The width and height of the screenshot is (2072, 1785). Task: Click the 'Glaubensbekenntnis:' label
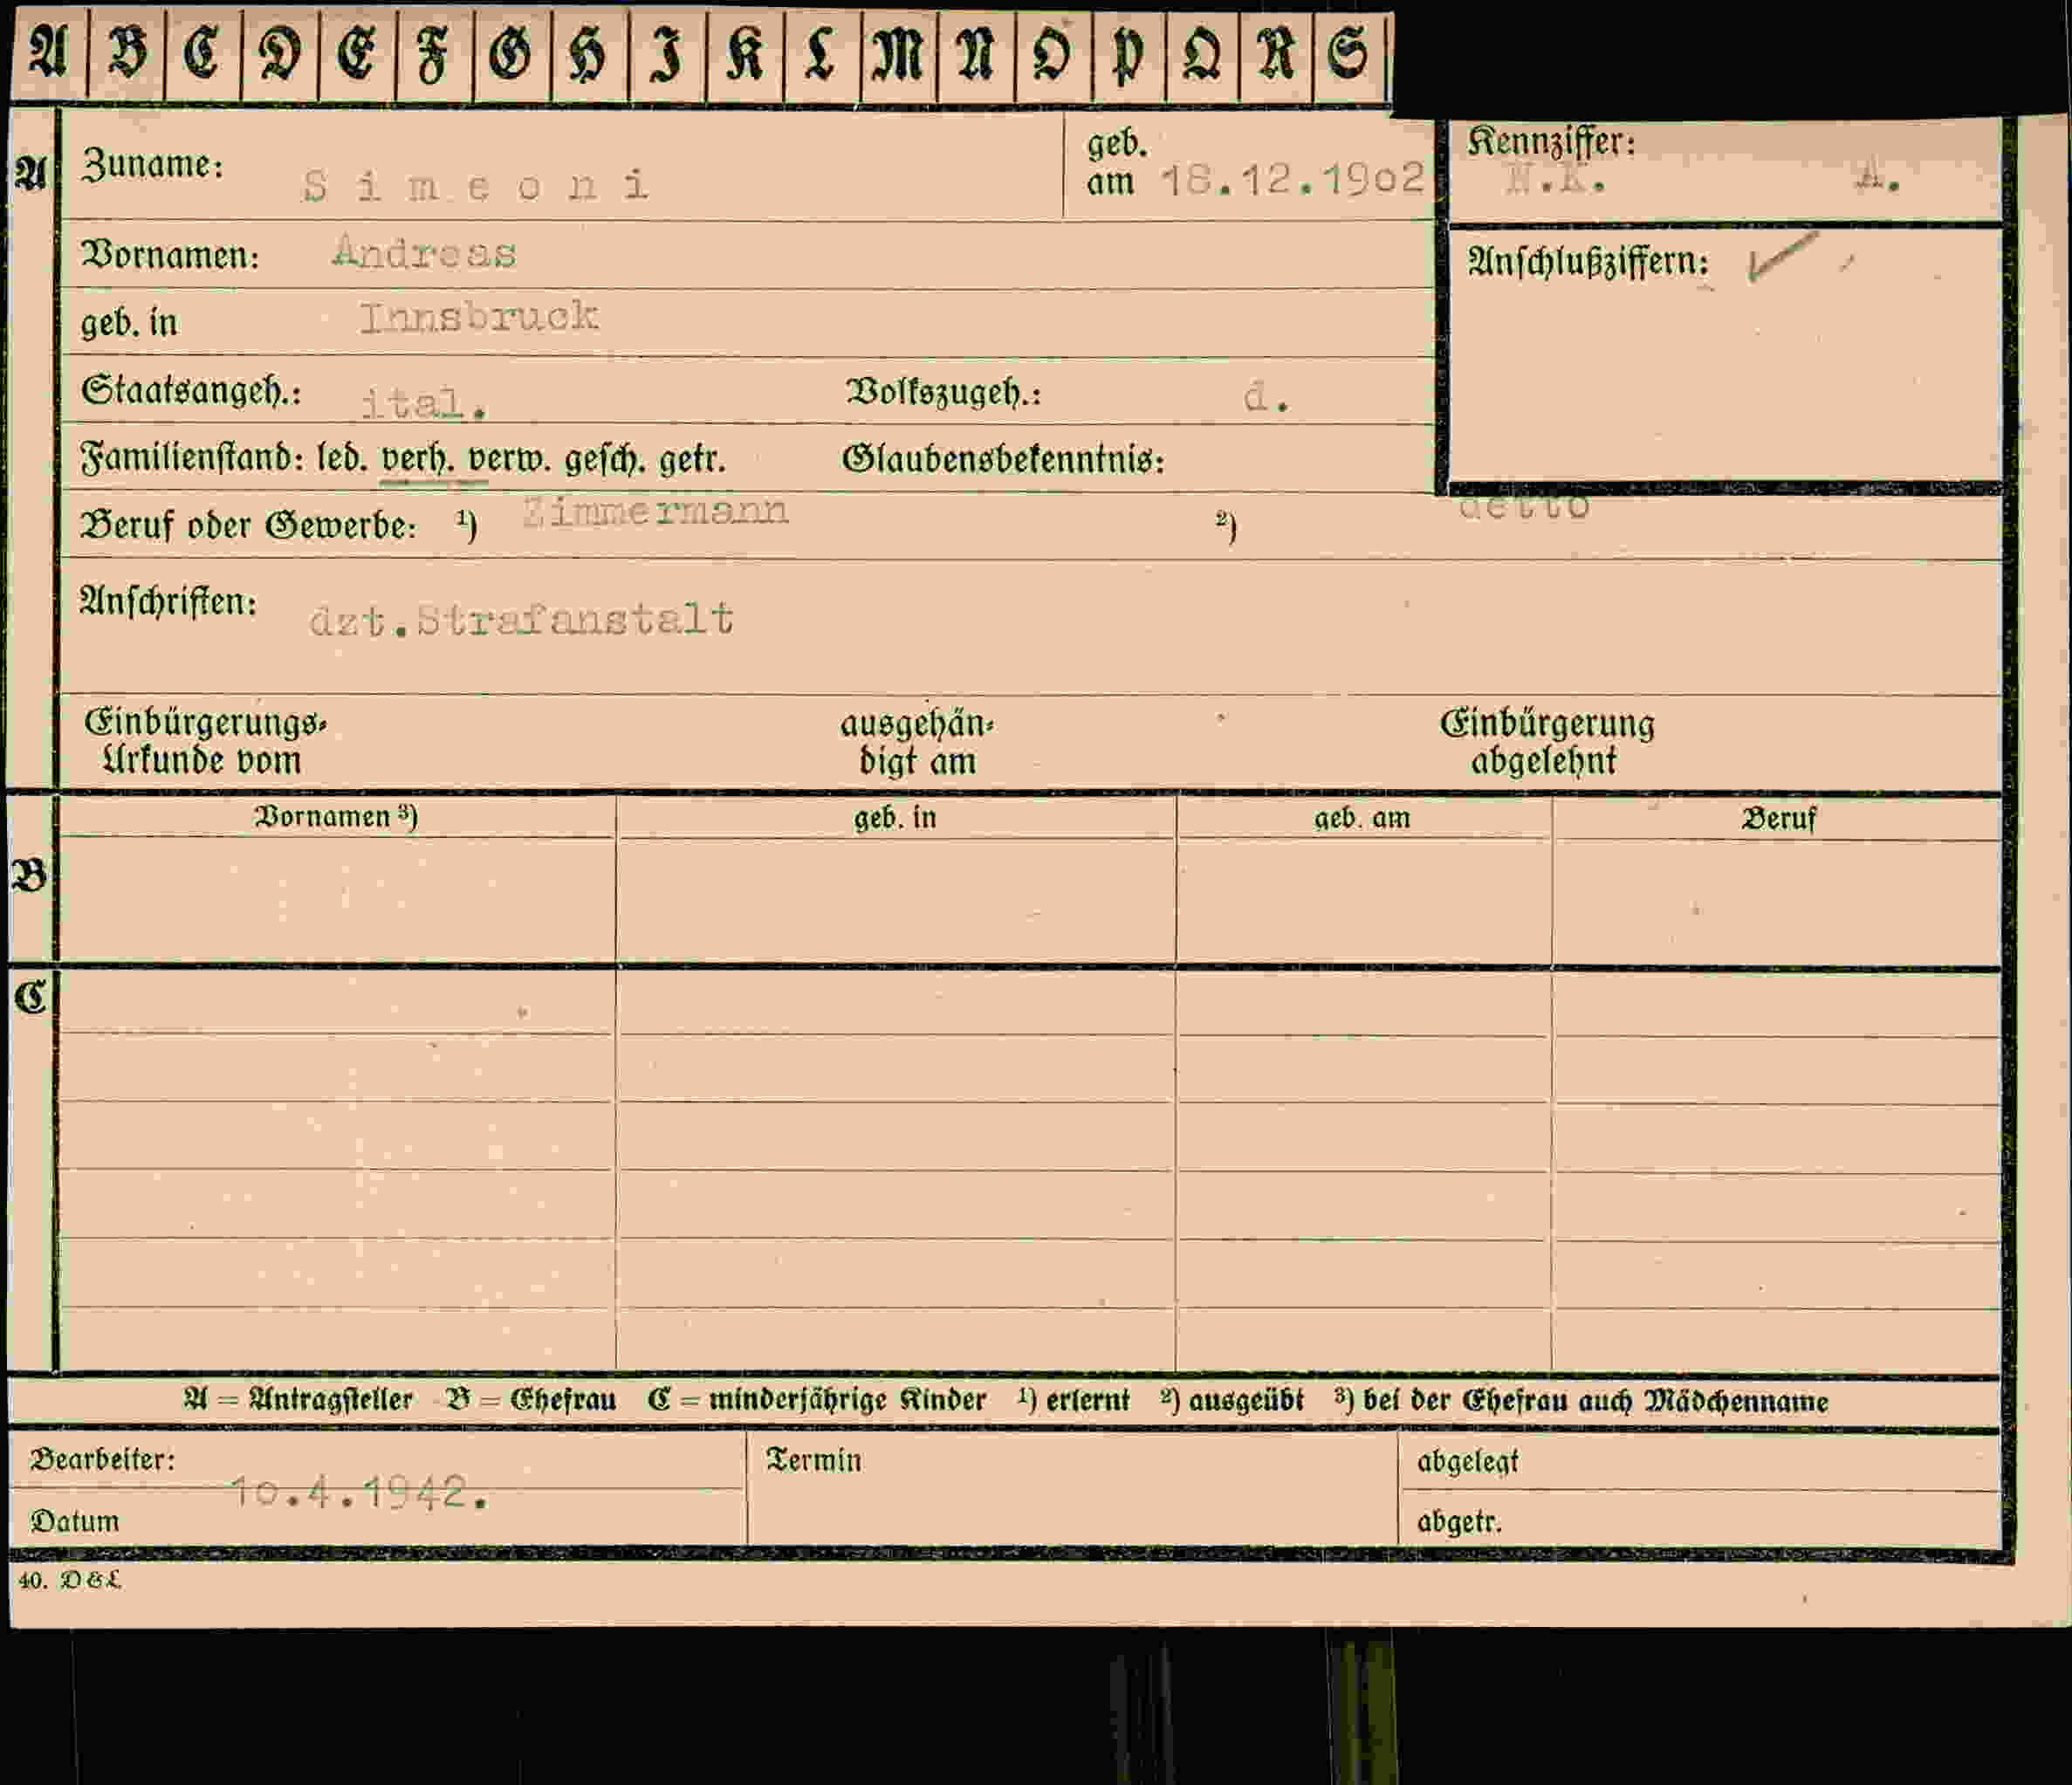(1003, 459)
